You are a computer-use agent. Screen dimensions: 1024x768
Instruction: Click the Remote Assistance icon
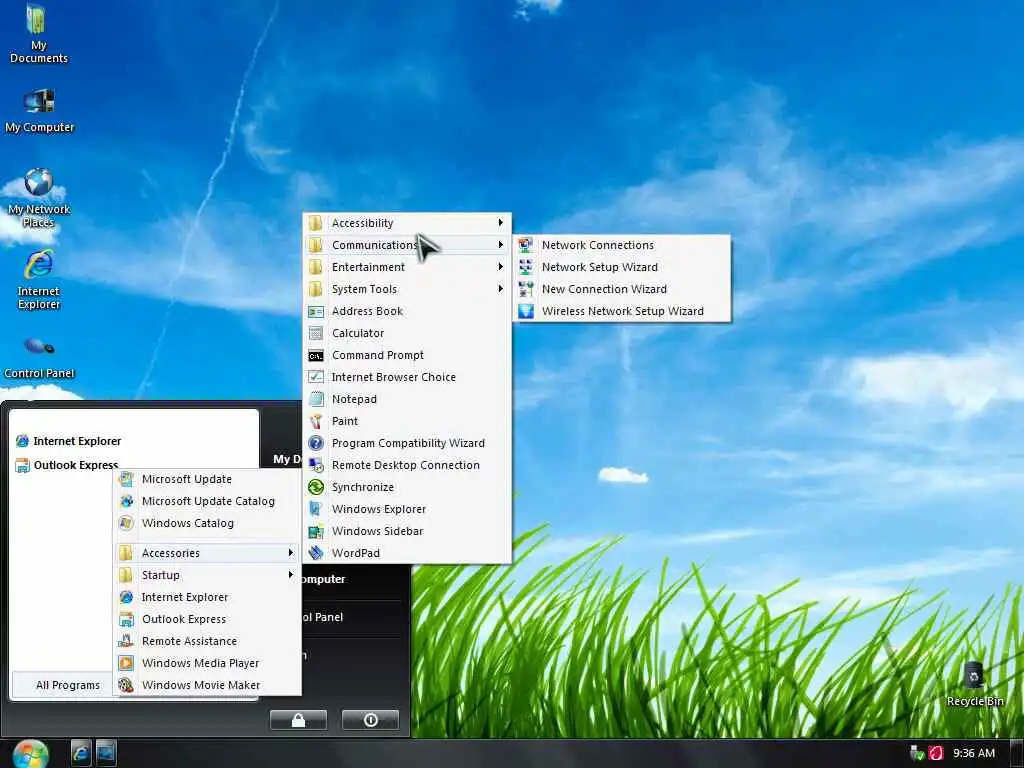click(x=126, y=641)
